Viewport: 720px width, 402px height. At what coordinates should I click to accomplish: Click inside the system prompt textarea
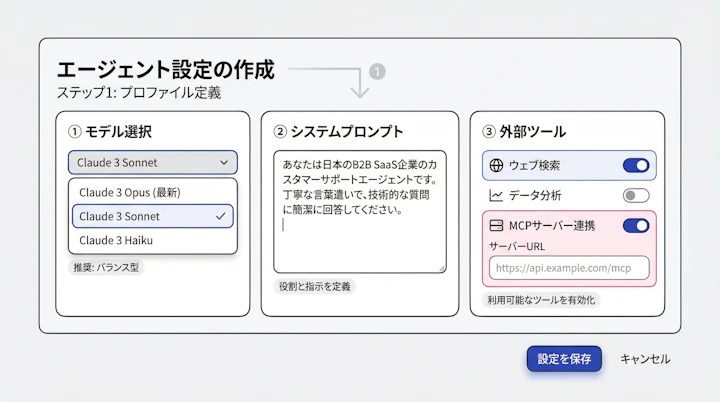coord(360,212)
